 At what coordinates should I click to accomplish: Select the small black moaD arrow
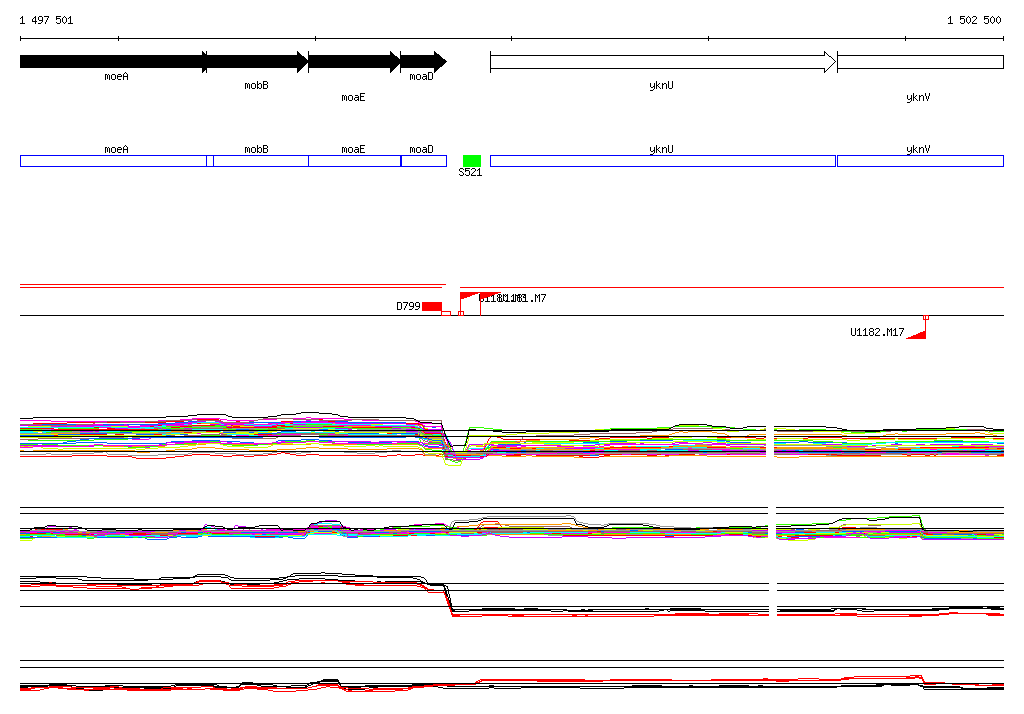tap(423, 62)
